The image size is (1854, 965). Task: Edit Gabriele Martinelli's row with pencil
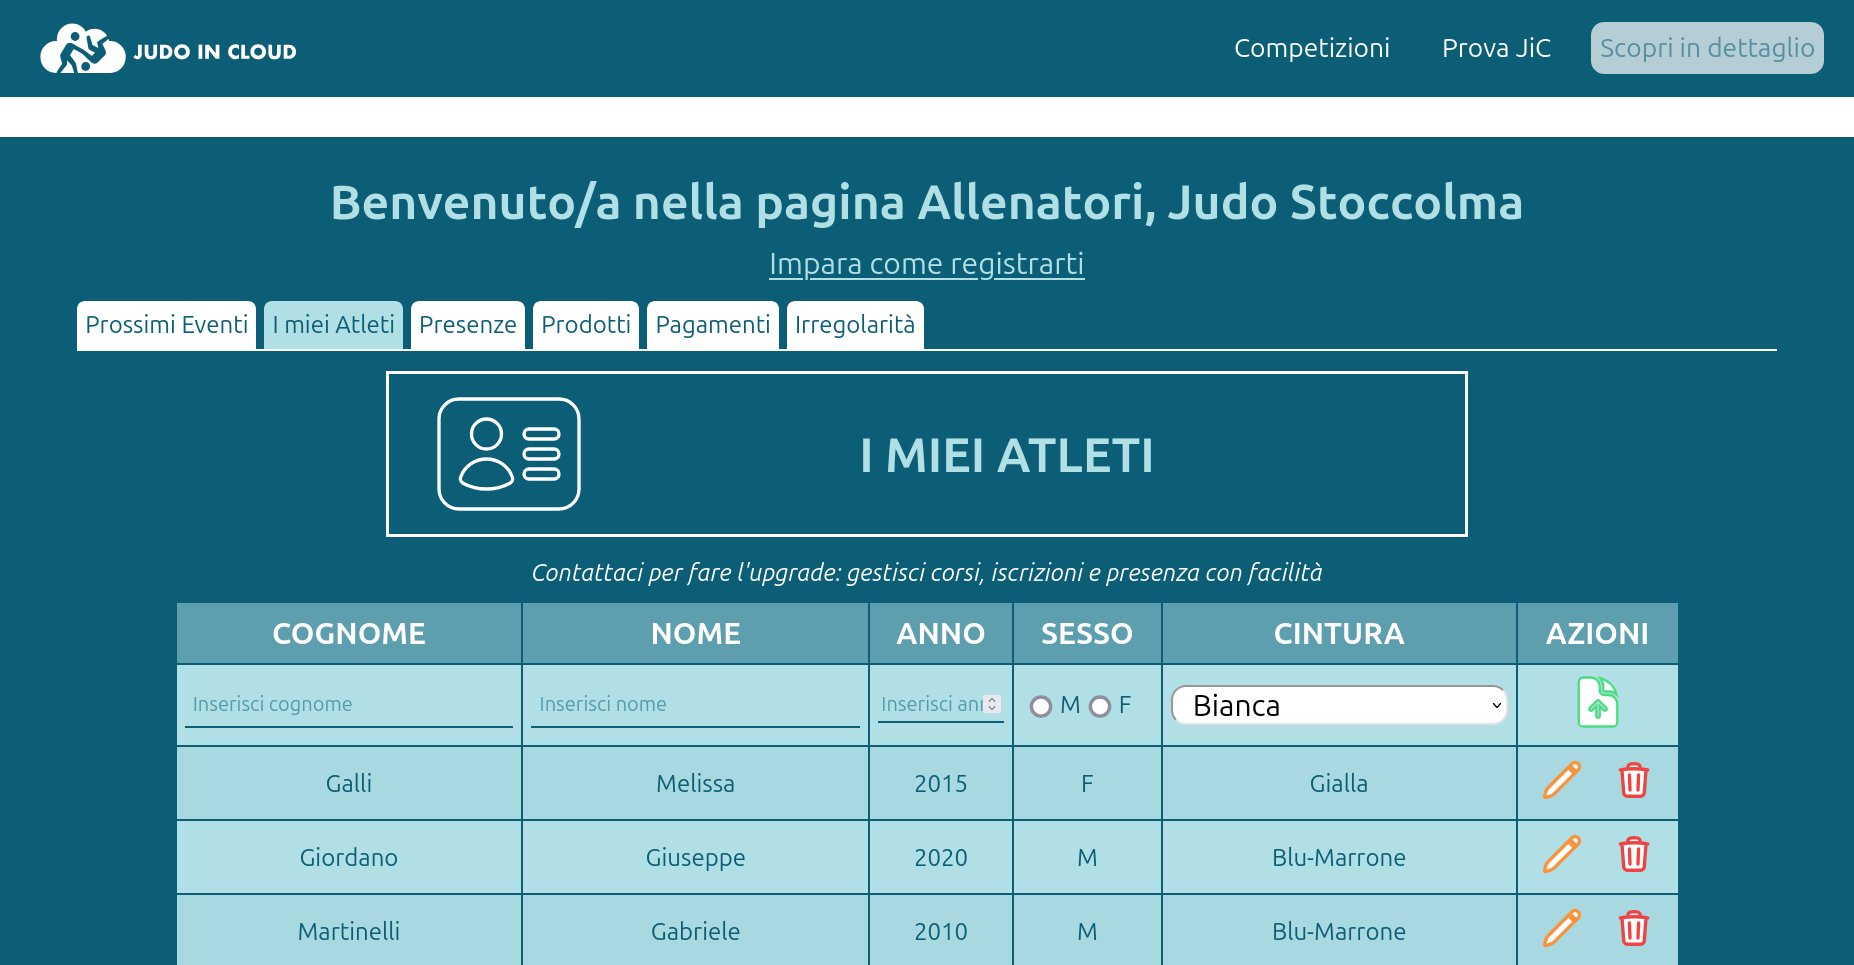tap(1561, 929)
